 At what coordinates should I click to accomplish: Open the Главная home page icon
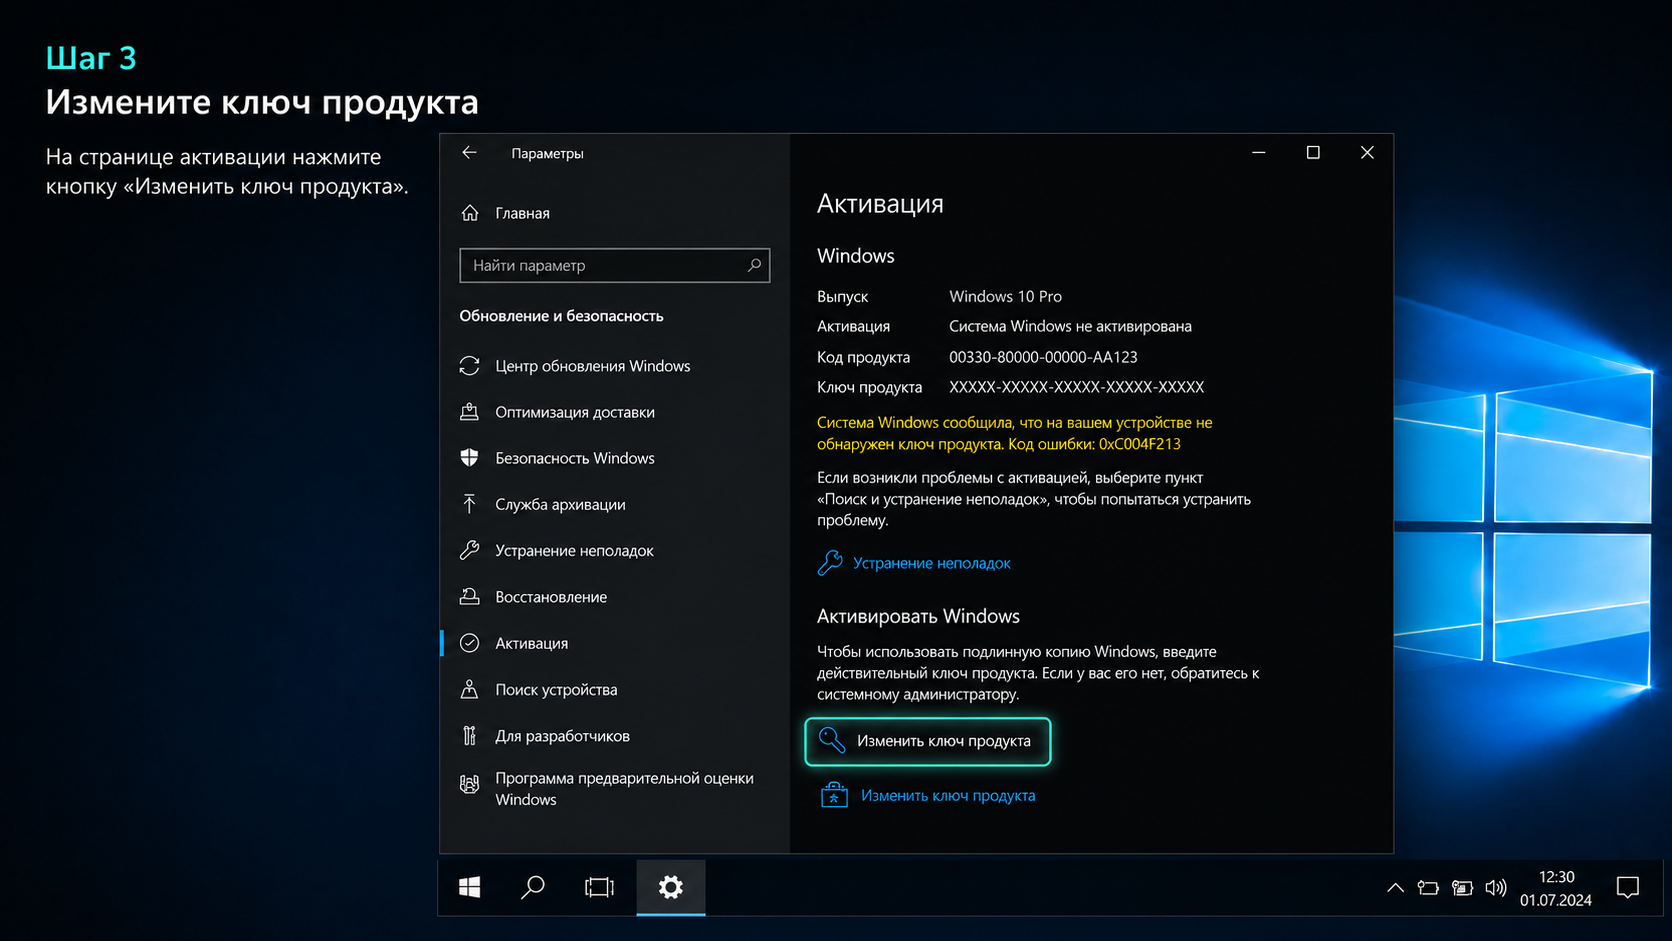pos(470,213)
